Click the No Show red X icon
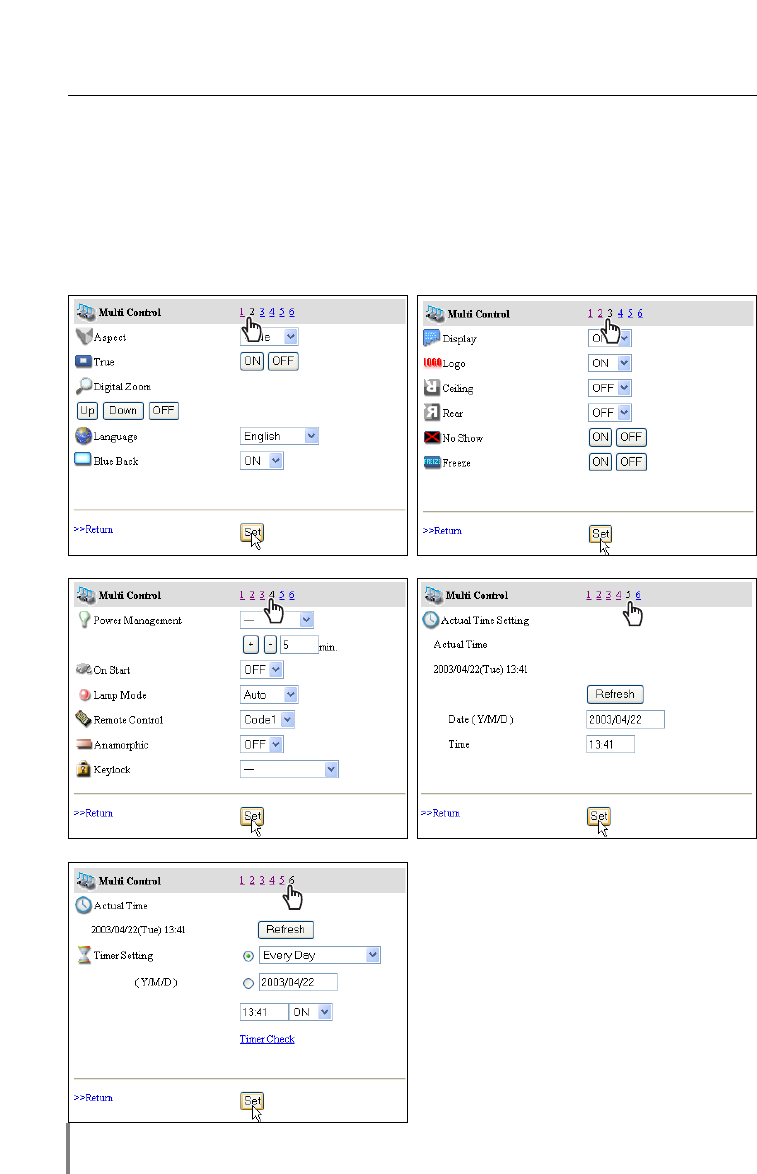Image resolution: width=757 pixels, height=1174 pixels. click(x=432, y=438)
